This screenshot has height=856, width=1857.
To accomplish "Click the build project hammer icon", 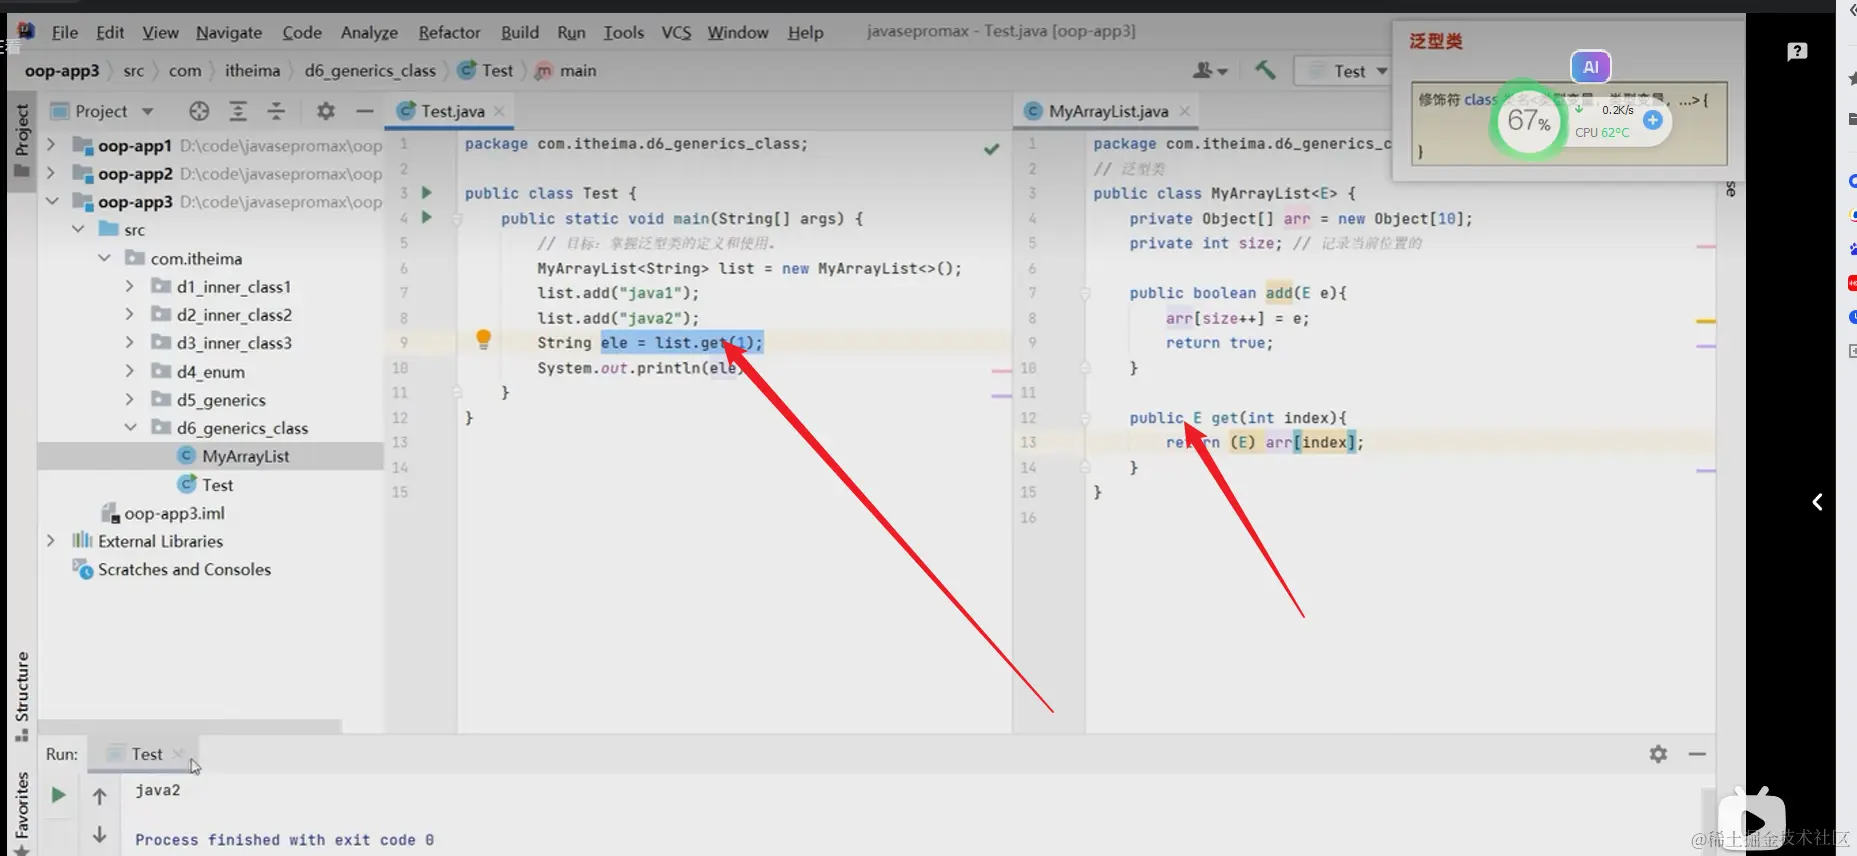I will tap(1265, 70).
